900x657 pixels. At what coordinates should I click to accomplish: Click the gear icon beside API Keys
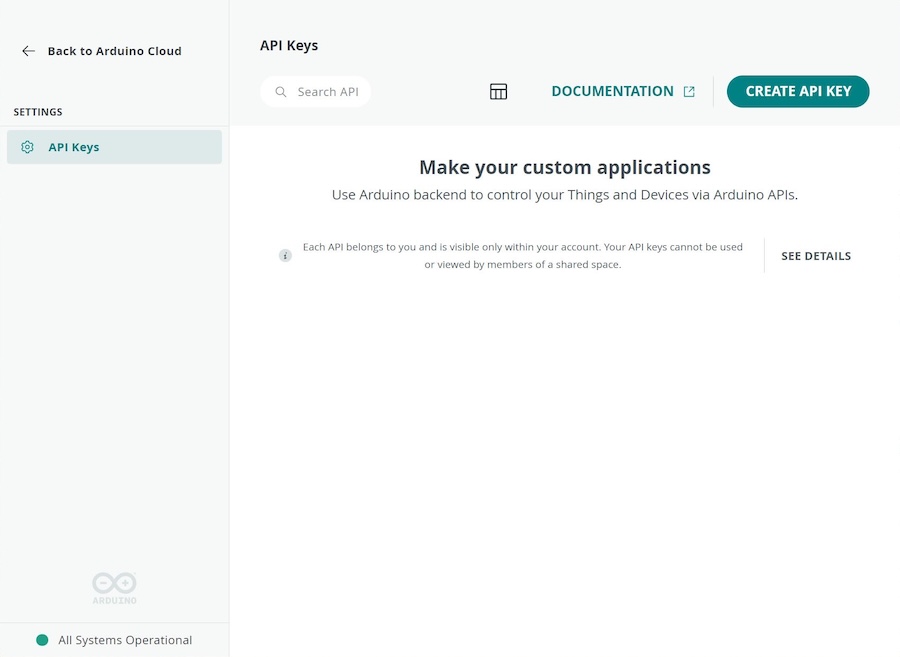pyautogui.click(x=28, y=147)
